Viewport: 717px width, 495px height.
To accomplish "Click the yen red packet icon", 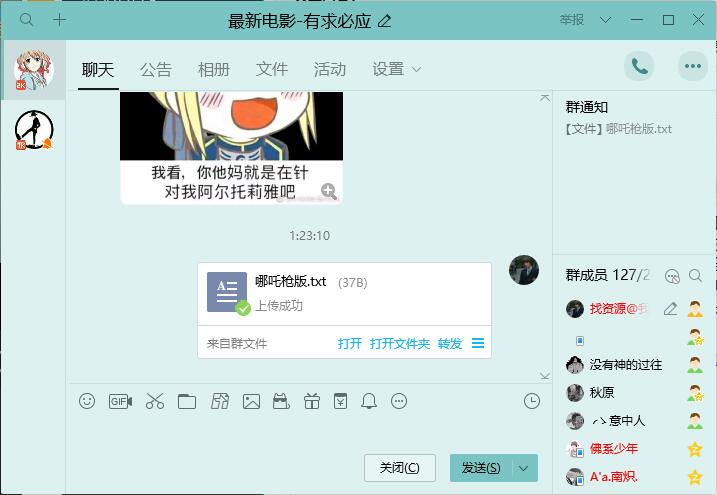I will click(x=340, y=401).
